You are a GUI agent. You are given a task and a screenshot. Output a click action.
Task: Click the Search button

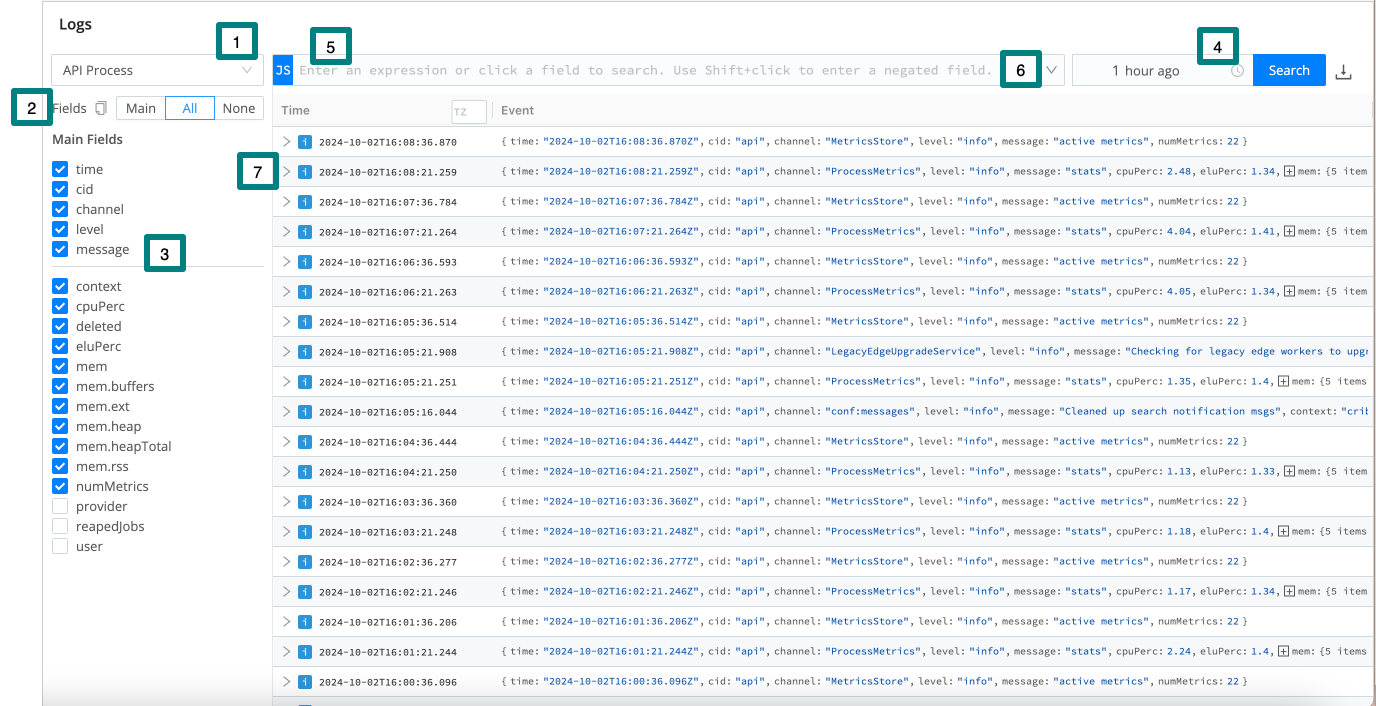pos(1289,70)
